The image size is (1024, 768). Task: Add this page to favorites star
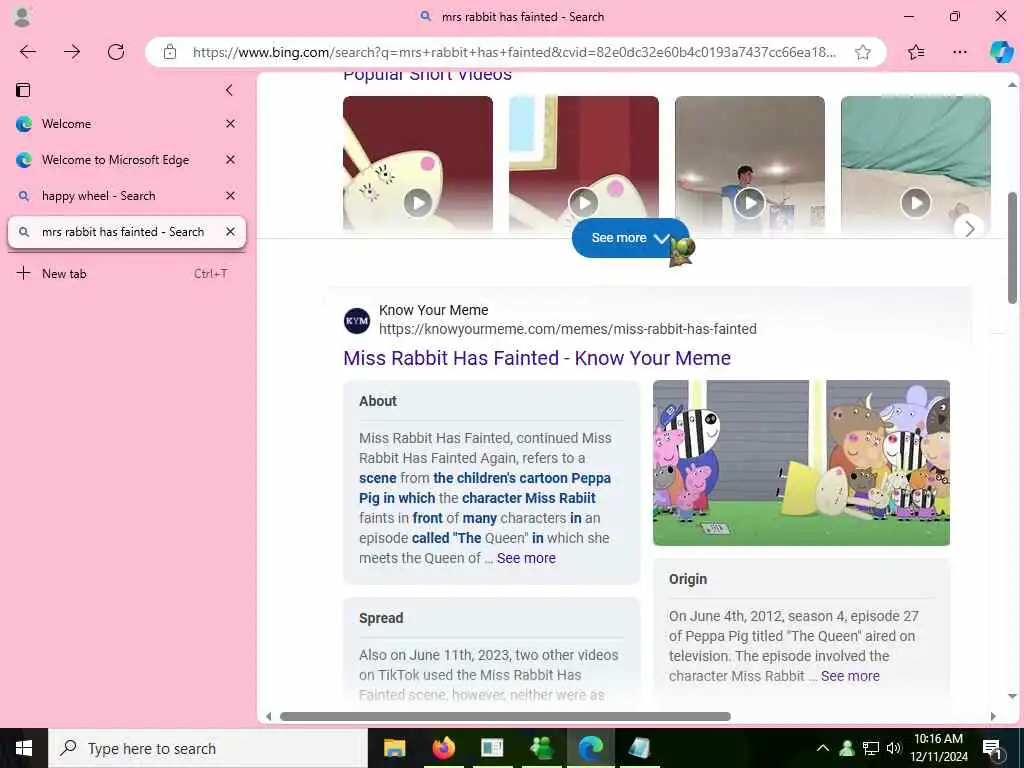[x=863, y=52]
